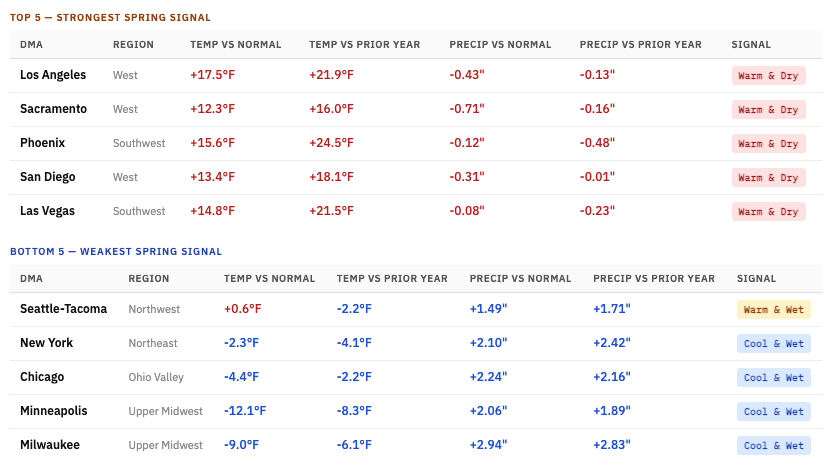This screenshot has width=824, height=467.
Task: Select Las Vegas +21.5°F value
Action: 331,211
